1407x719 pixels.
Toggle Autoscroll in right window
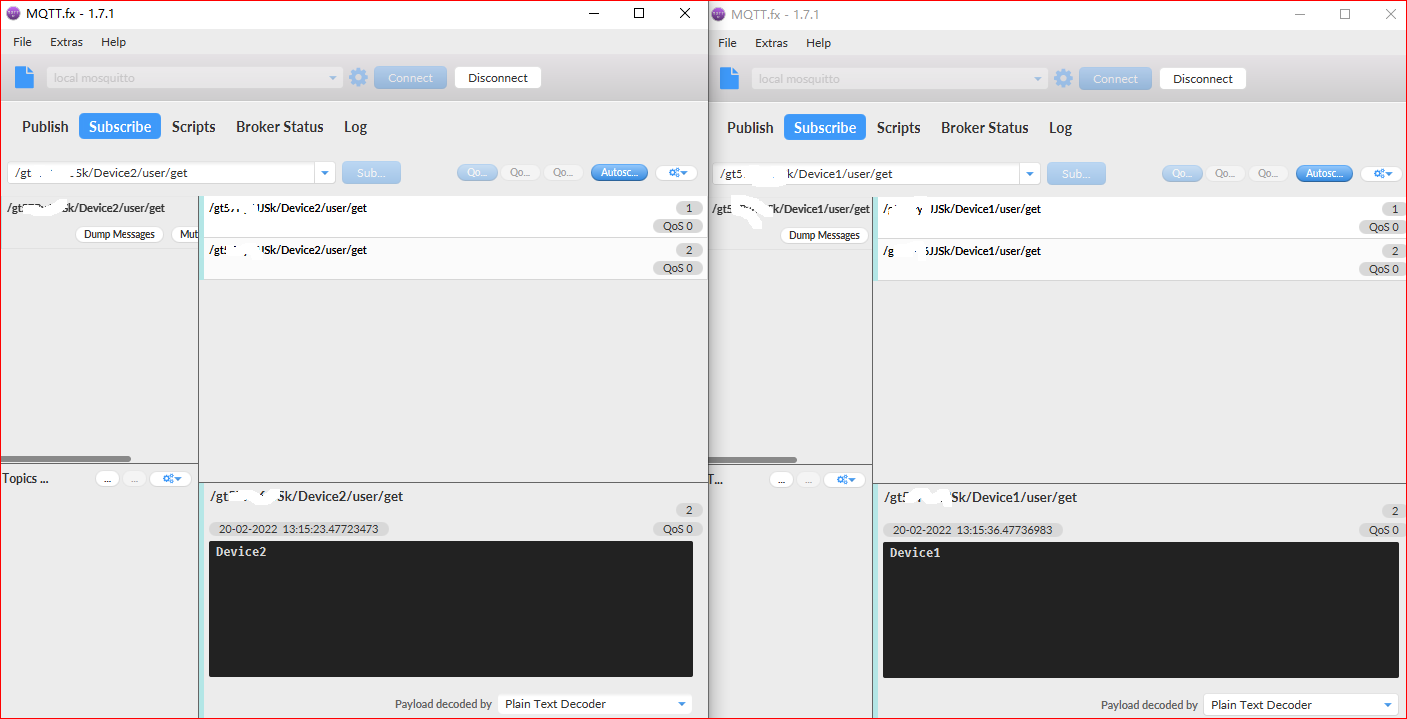1325,174
